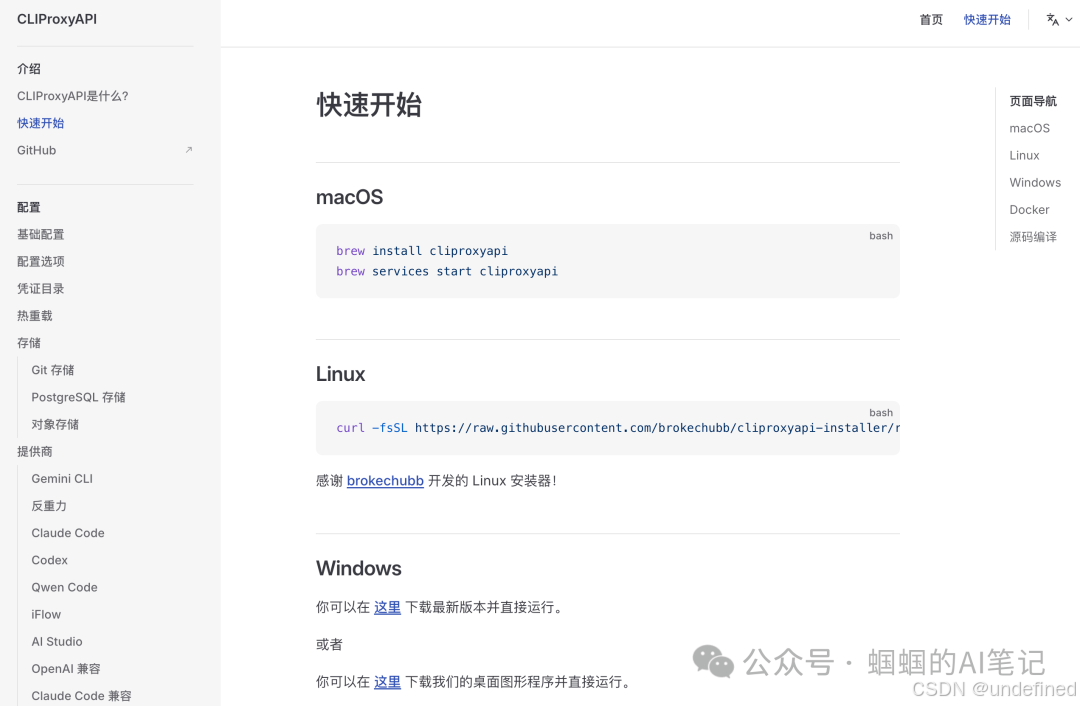The height and width of the screenshot is (706, 1080).
Task: Open the brokechubb link
Action: coord(385,481)
